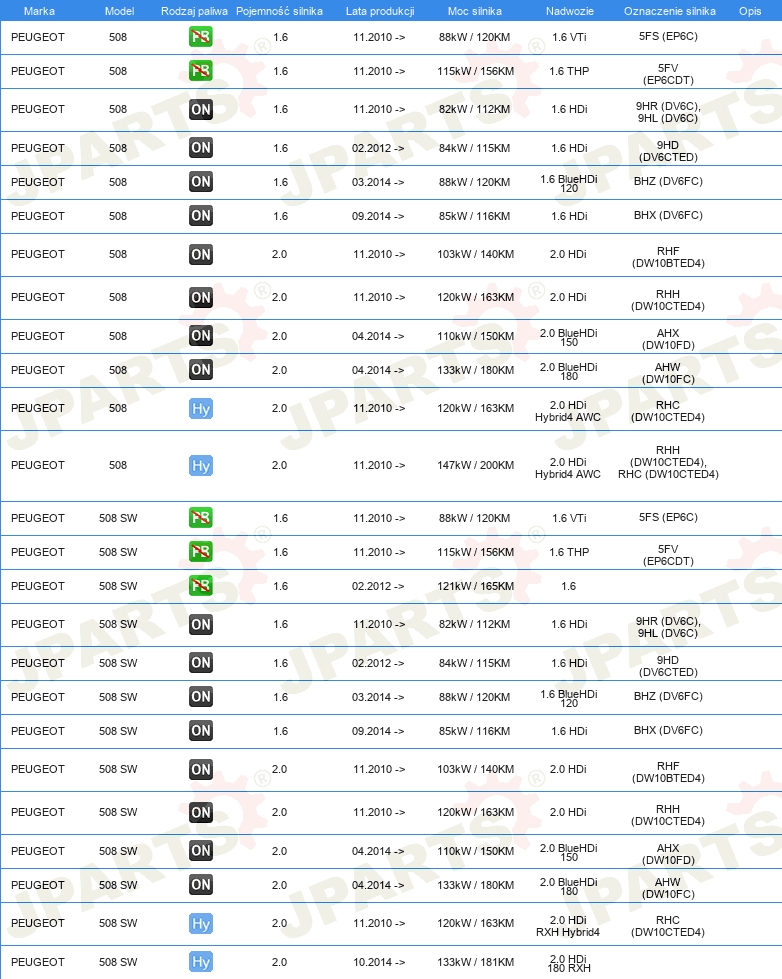Click petrol icon in non-SW 508 1.6 THP row
Image resolution: width=782 pixels, height=979 pixels.
pos(200,71)
